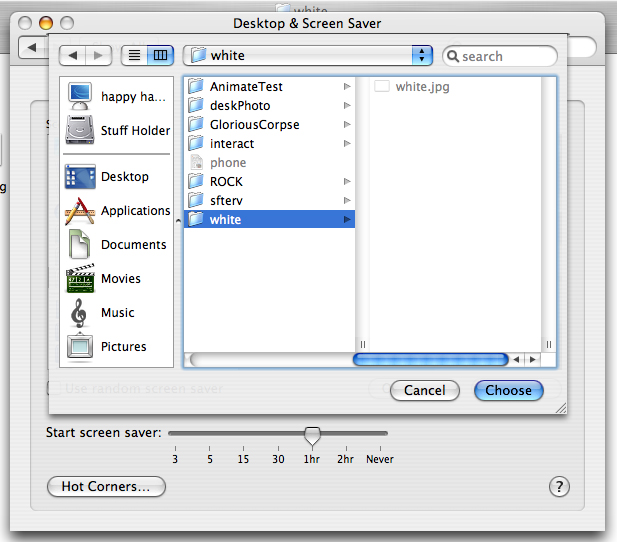This screenshot has width=617, height=542.
Task: Click the Cancel button
Action: pyautogui.click(x=425, y=390)
